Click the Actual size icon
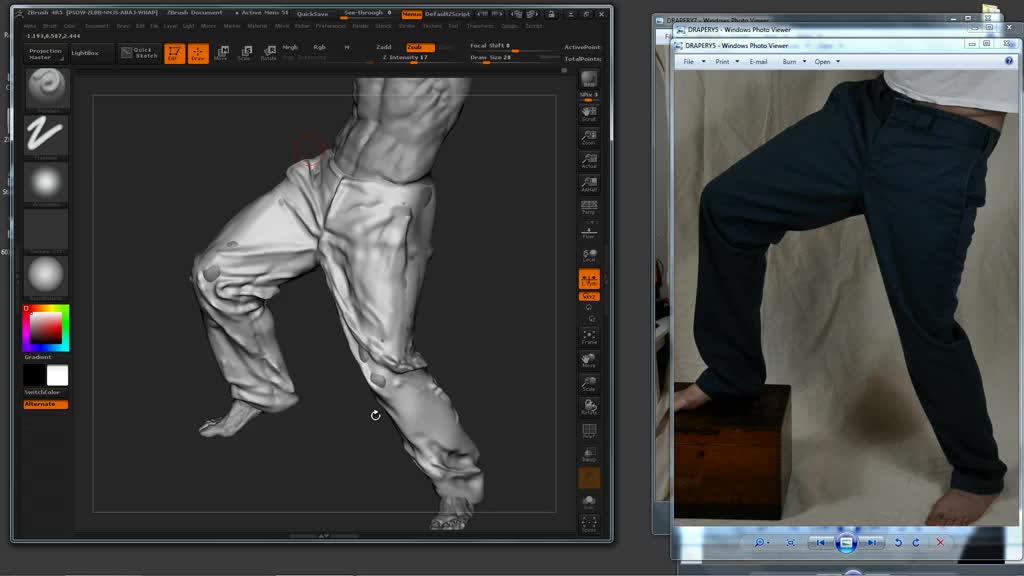The height and width of the screenshot is (576, 1024). coord(589,160)
